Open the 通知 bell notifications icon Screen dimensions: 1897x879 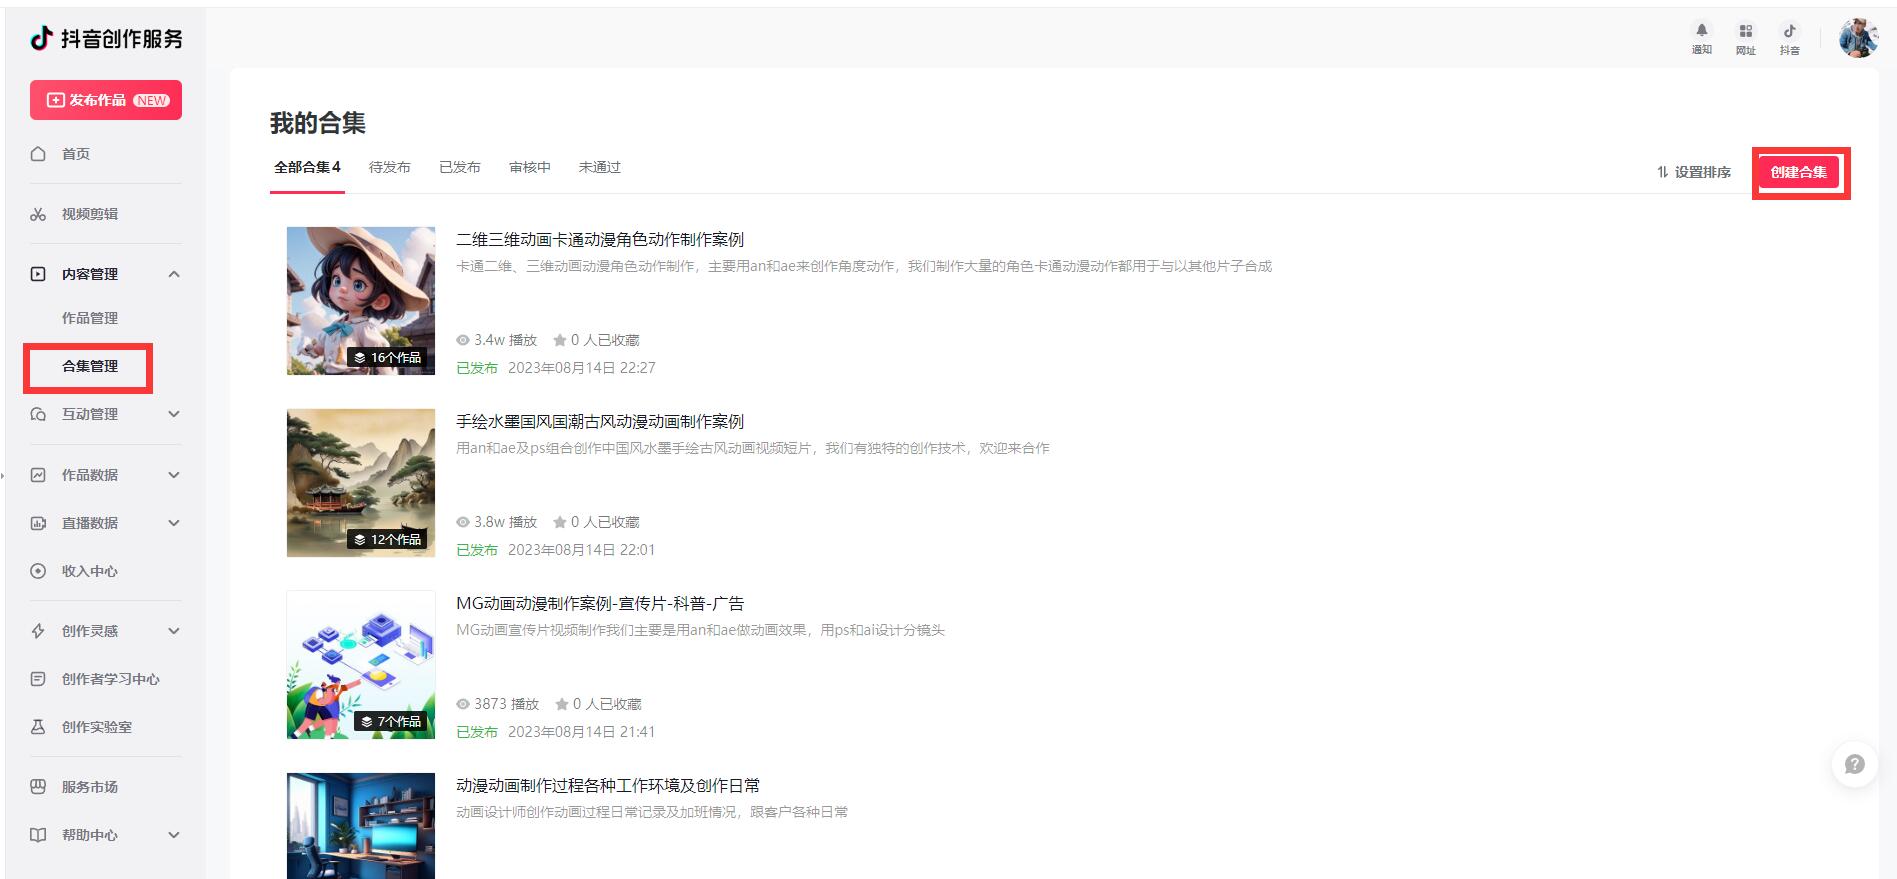pyautogui.click(x=1701, y=31)
